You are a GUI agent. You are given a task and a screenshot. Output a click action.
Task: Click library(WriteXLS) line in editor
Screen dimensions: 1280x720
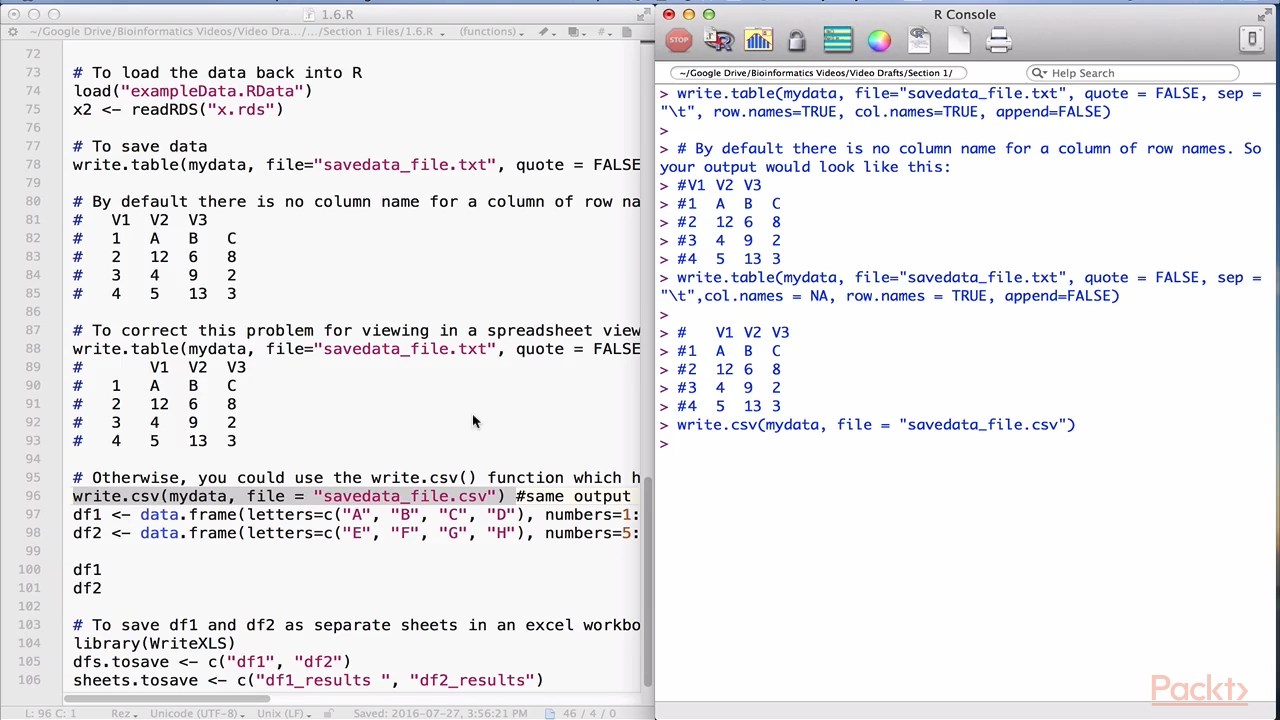pos(154,643)
